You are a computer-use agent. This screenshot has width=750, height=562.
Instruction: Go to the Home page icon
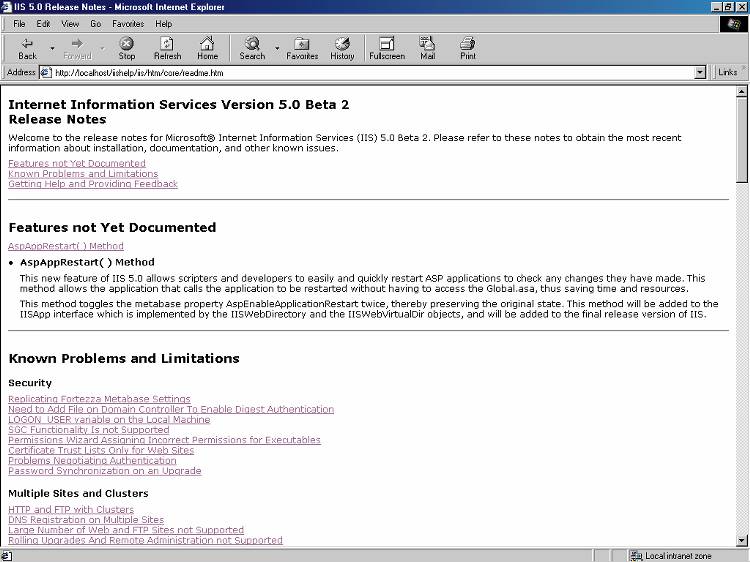coord(207,48)
